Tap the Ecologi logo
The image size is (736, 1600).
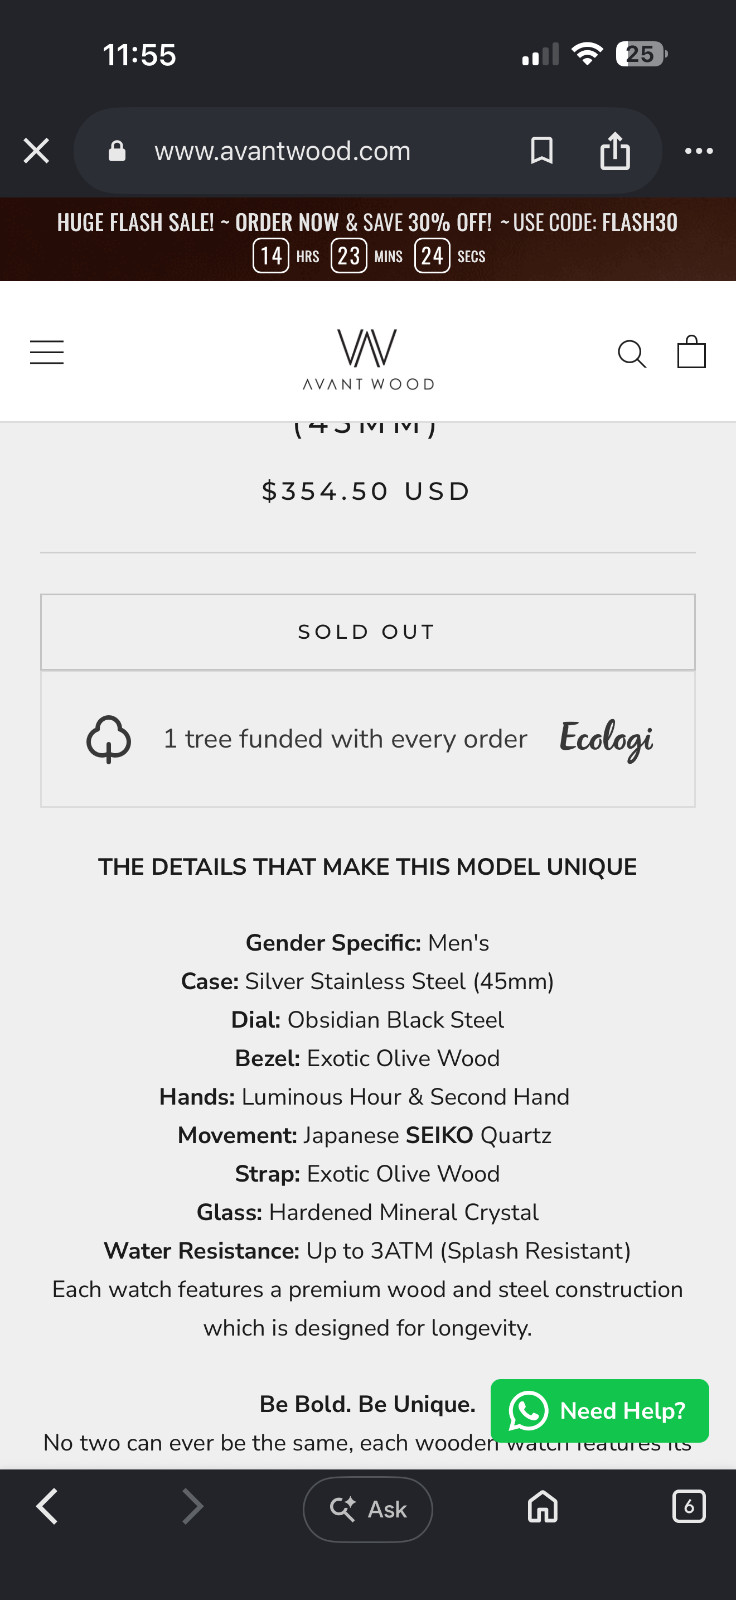click(606, 739)
